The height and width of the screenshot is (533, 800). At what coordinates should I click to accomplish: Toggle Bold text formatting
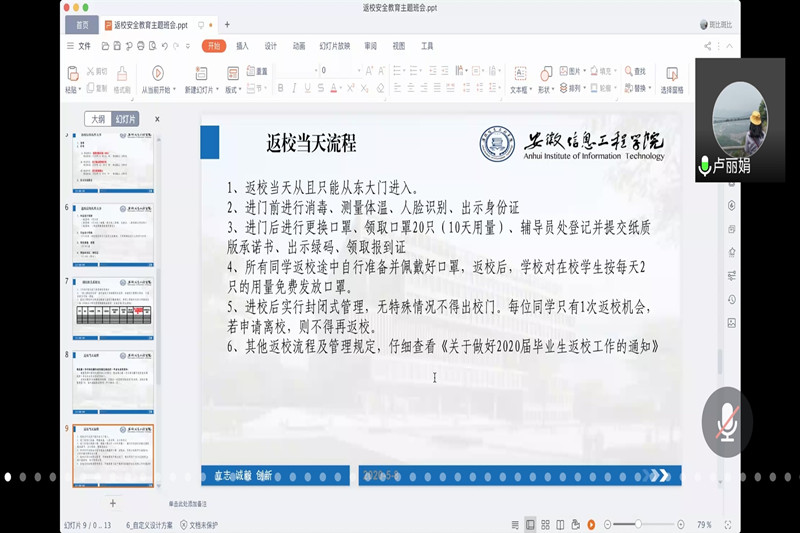(x=280, y=88)
